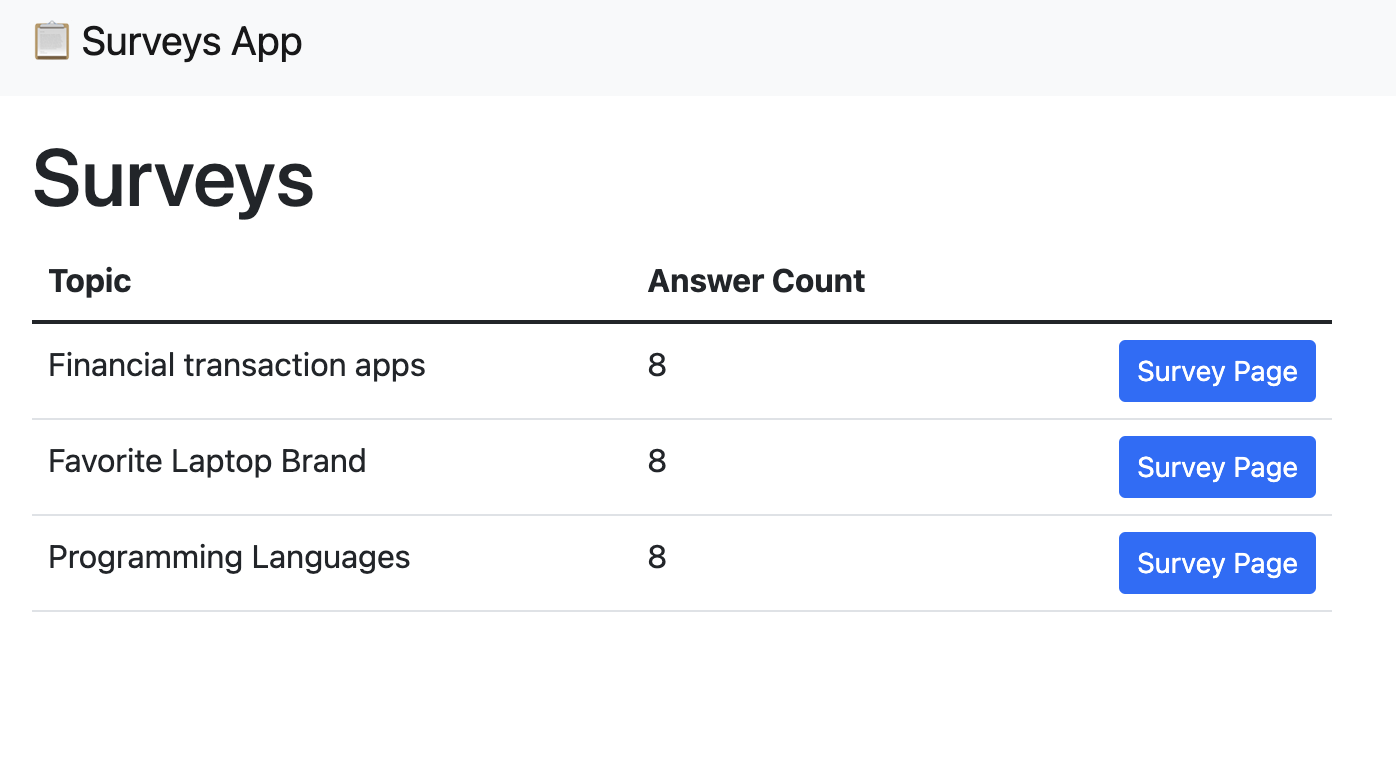1396x758 pixels.
Task: Click the Surveys page heading
Action: coord(172,181)
